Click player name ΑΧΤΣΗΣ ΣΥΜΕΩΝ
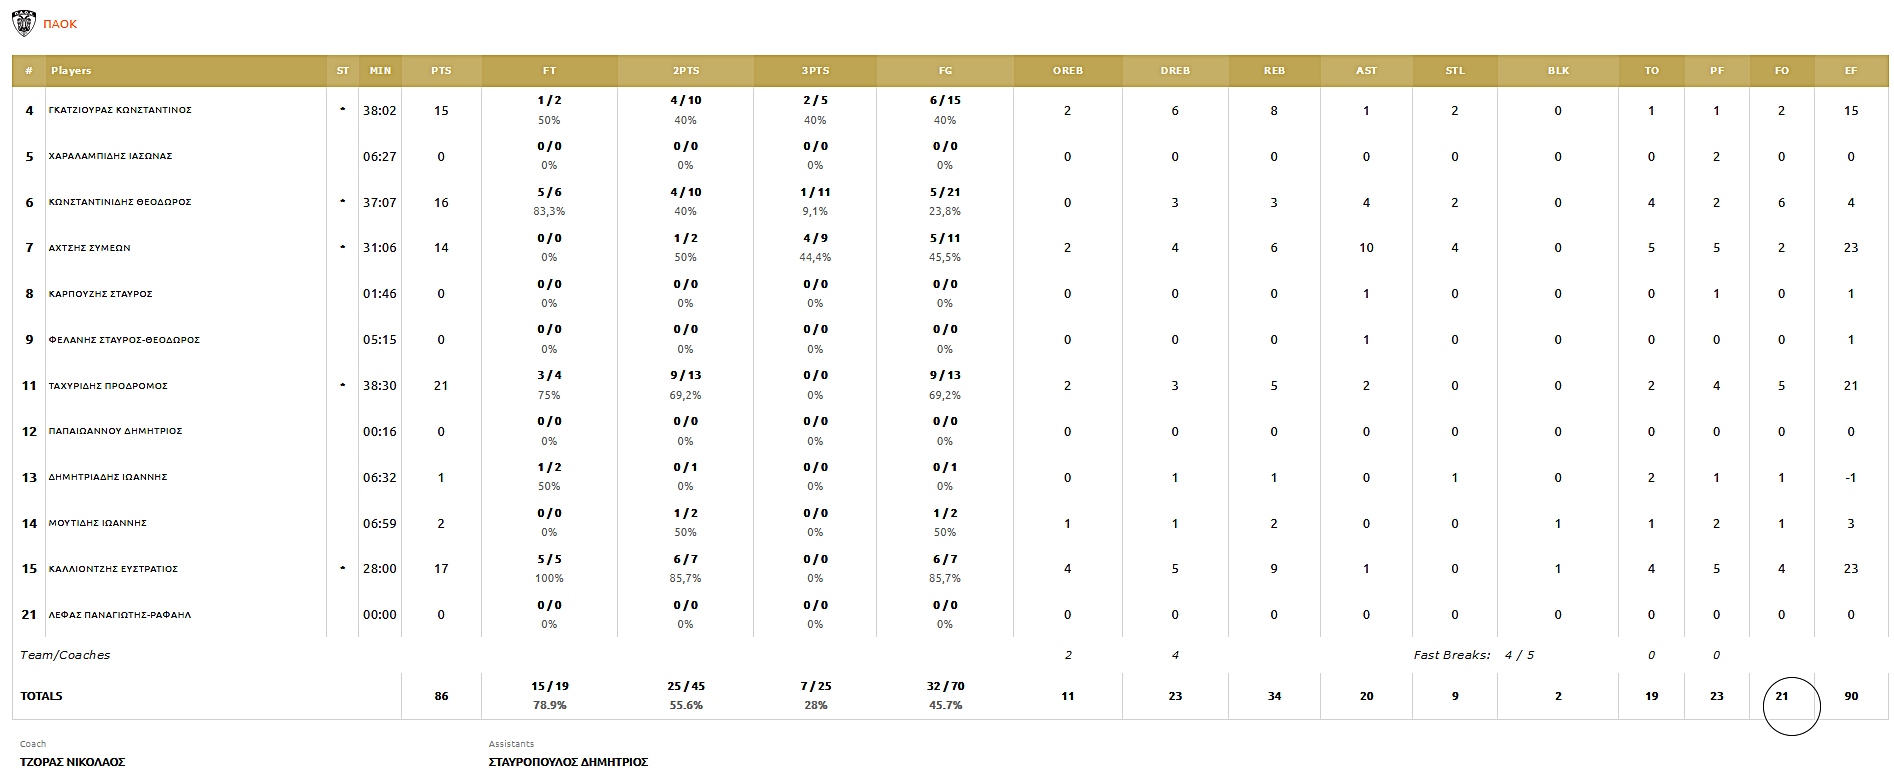The width and height of the screenshot is (1894, 783). [90, 248]
